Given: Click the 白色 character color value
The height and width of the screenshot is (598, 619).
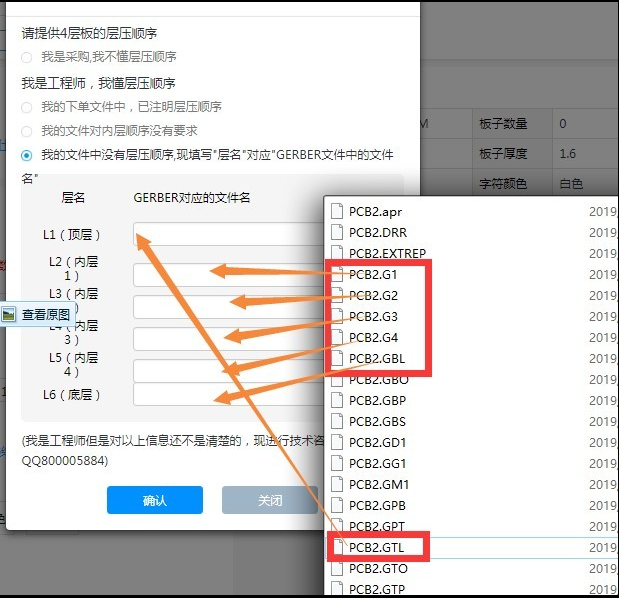Looking at the screenshot, I should pyautogui.click(x=571, y=184).
